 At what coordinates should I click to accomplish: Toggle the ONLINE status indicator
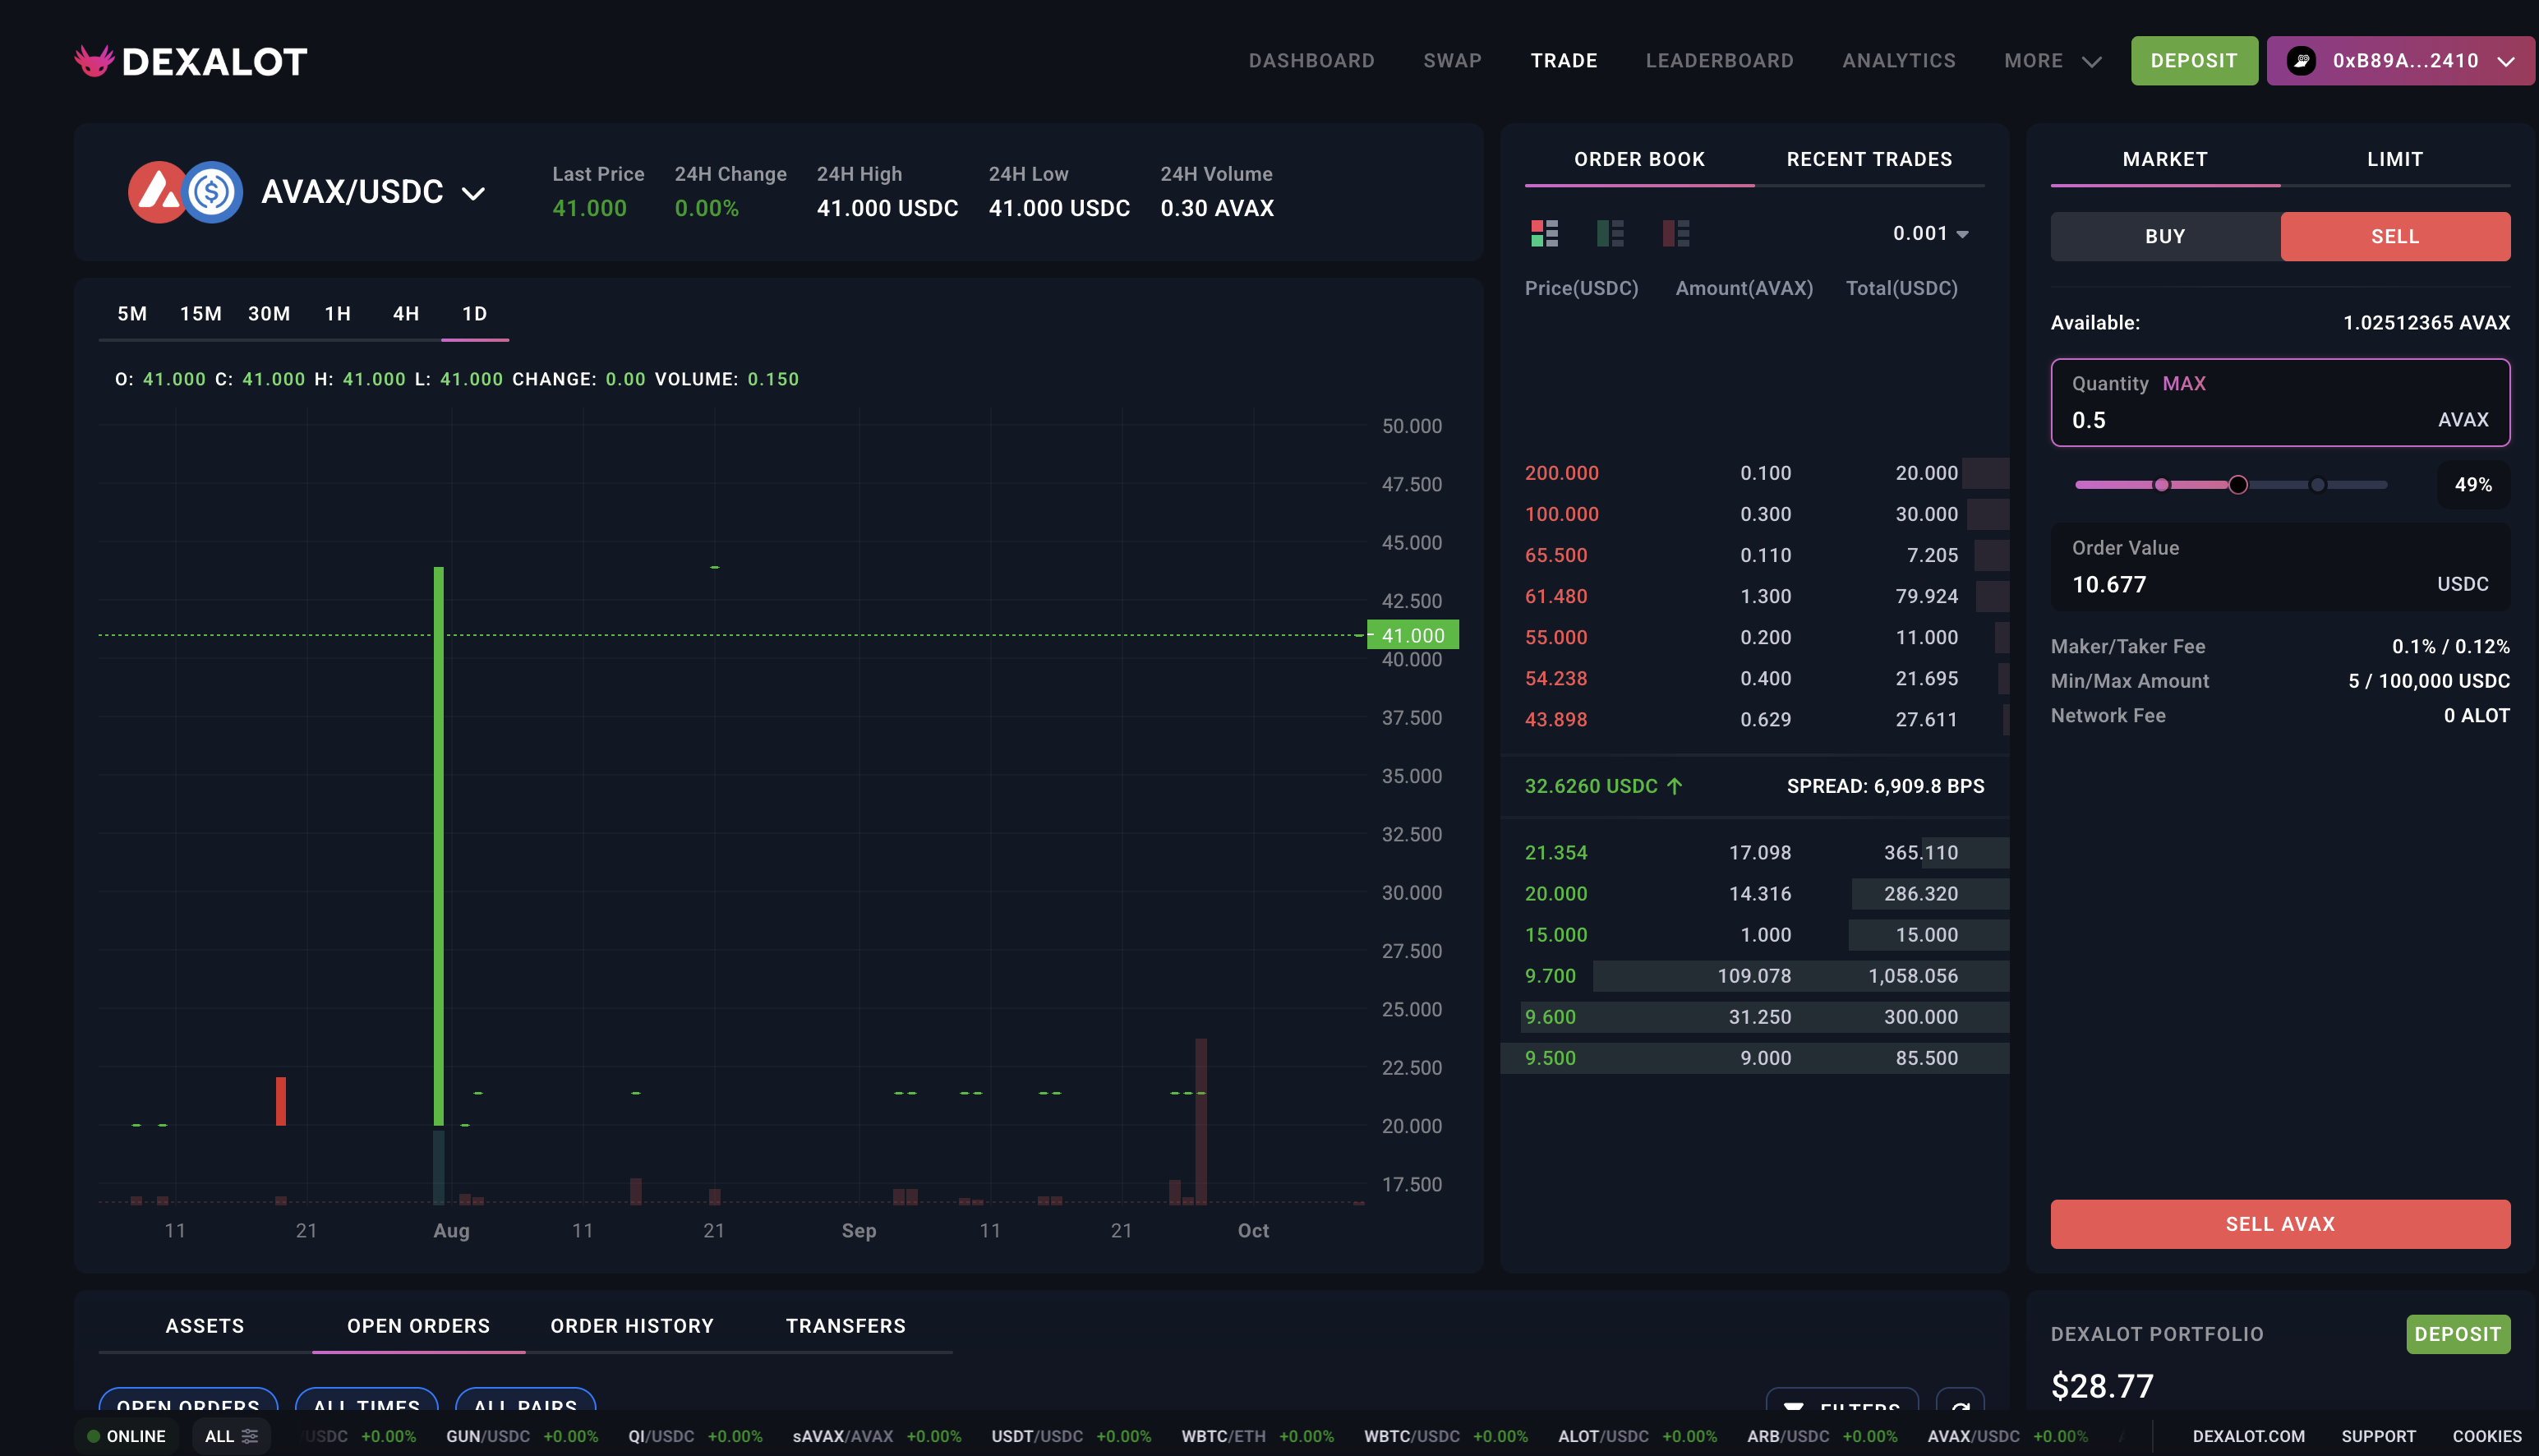(x=126, y=1436)
